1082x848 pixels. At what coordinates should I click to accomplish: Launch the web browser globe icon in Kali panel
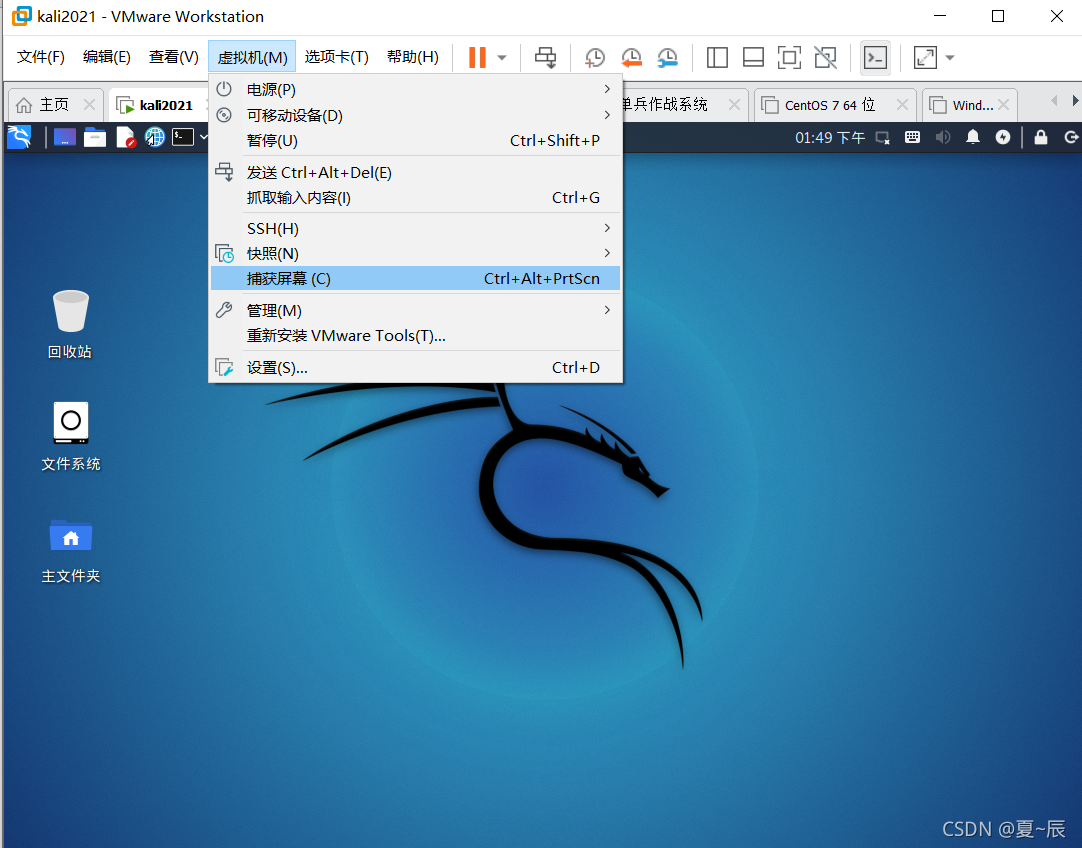(x=155, y=137)
